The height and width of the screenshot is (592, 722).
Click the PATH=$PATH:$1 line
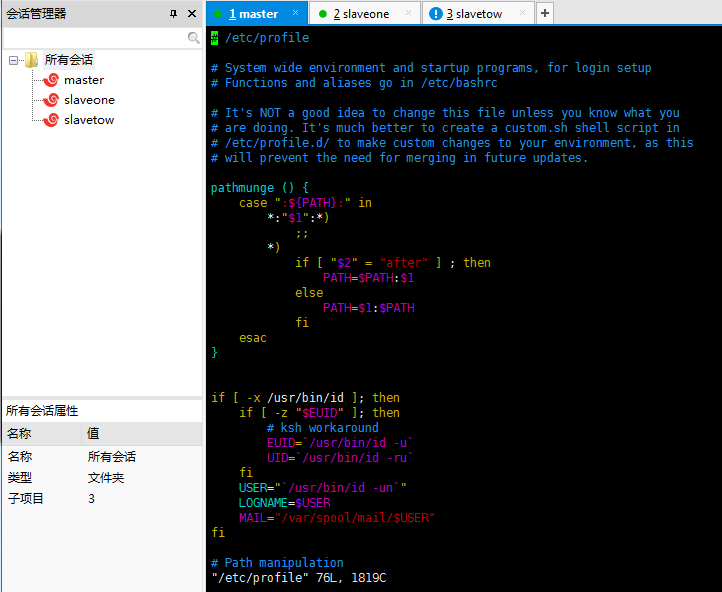[x=368, y=278]
